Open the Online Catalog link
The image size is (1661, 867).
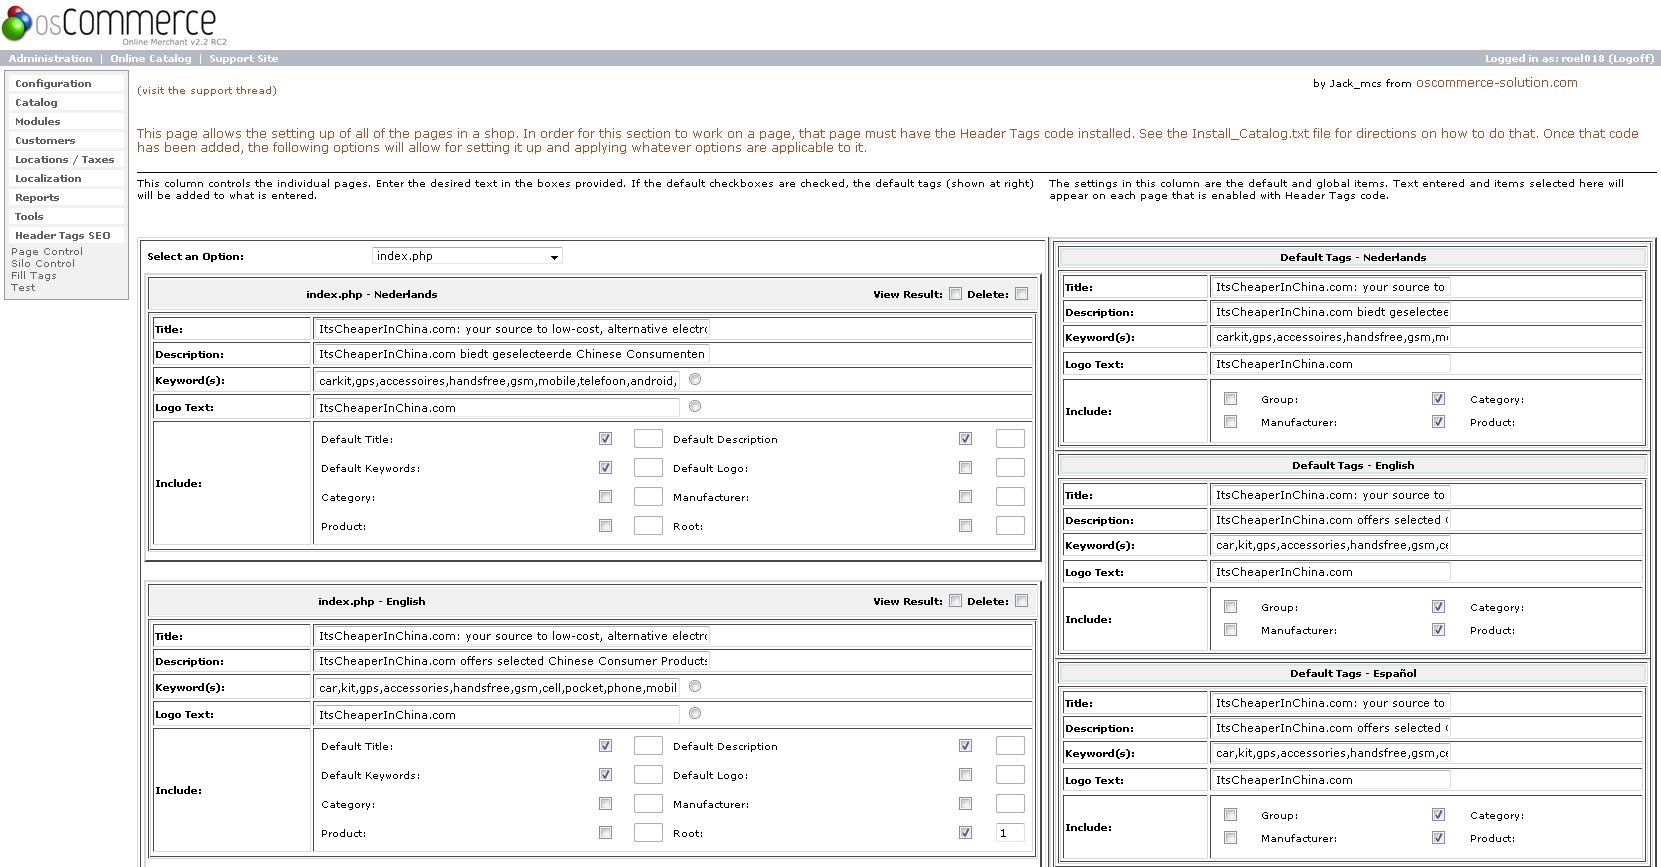click(x=151, y=59)
